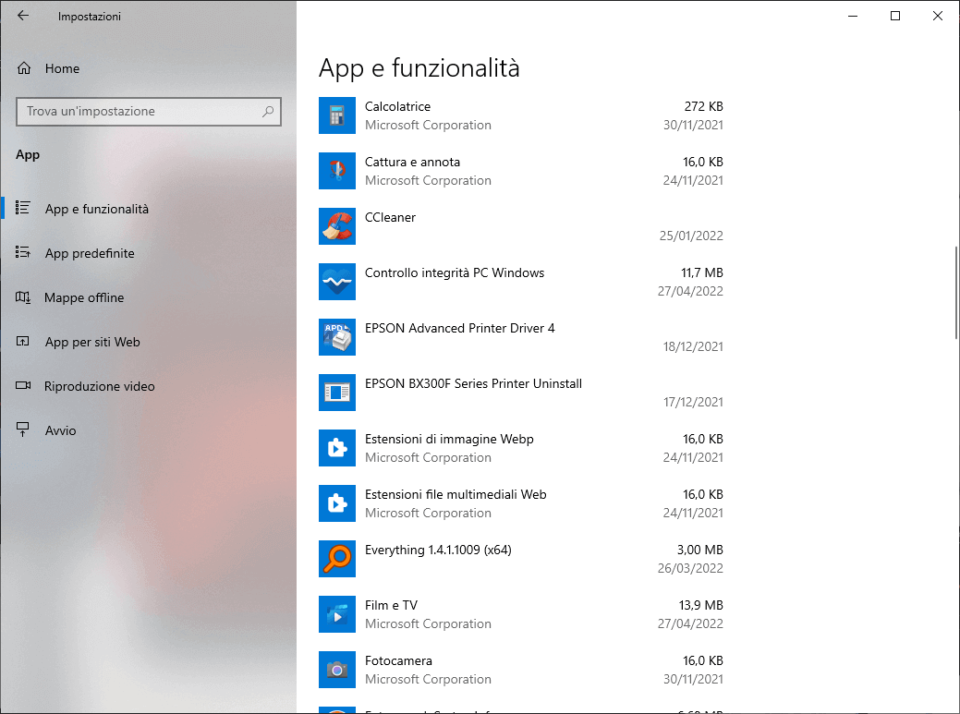This screenshot has width=960, height=714.
Task: Click the back arrow in Impostazioni
Action: pos(23,16)
